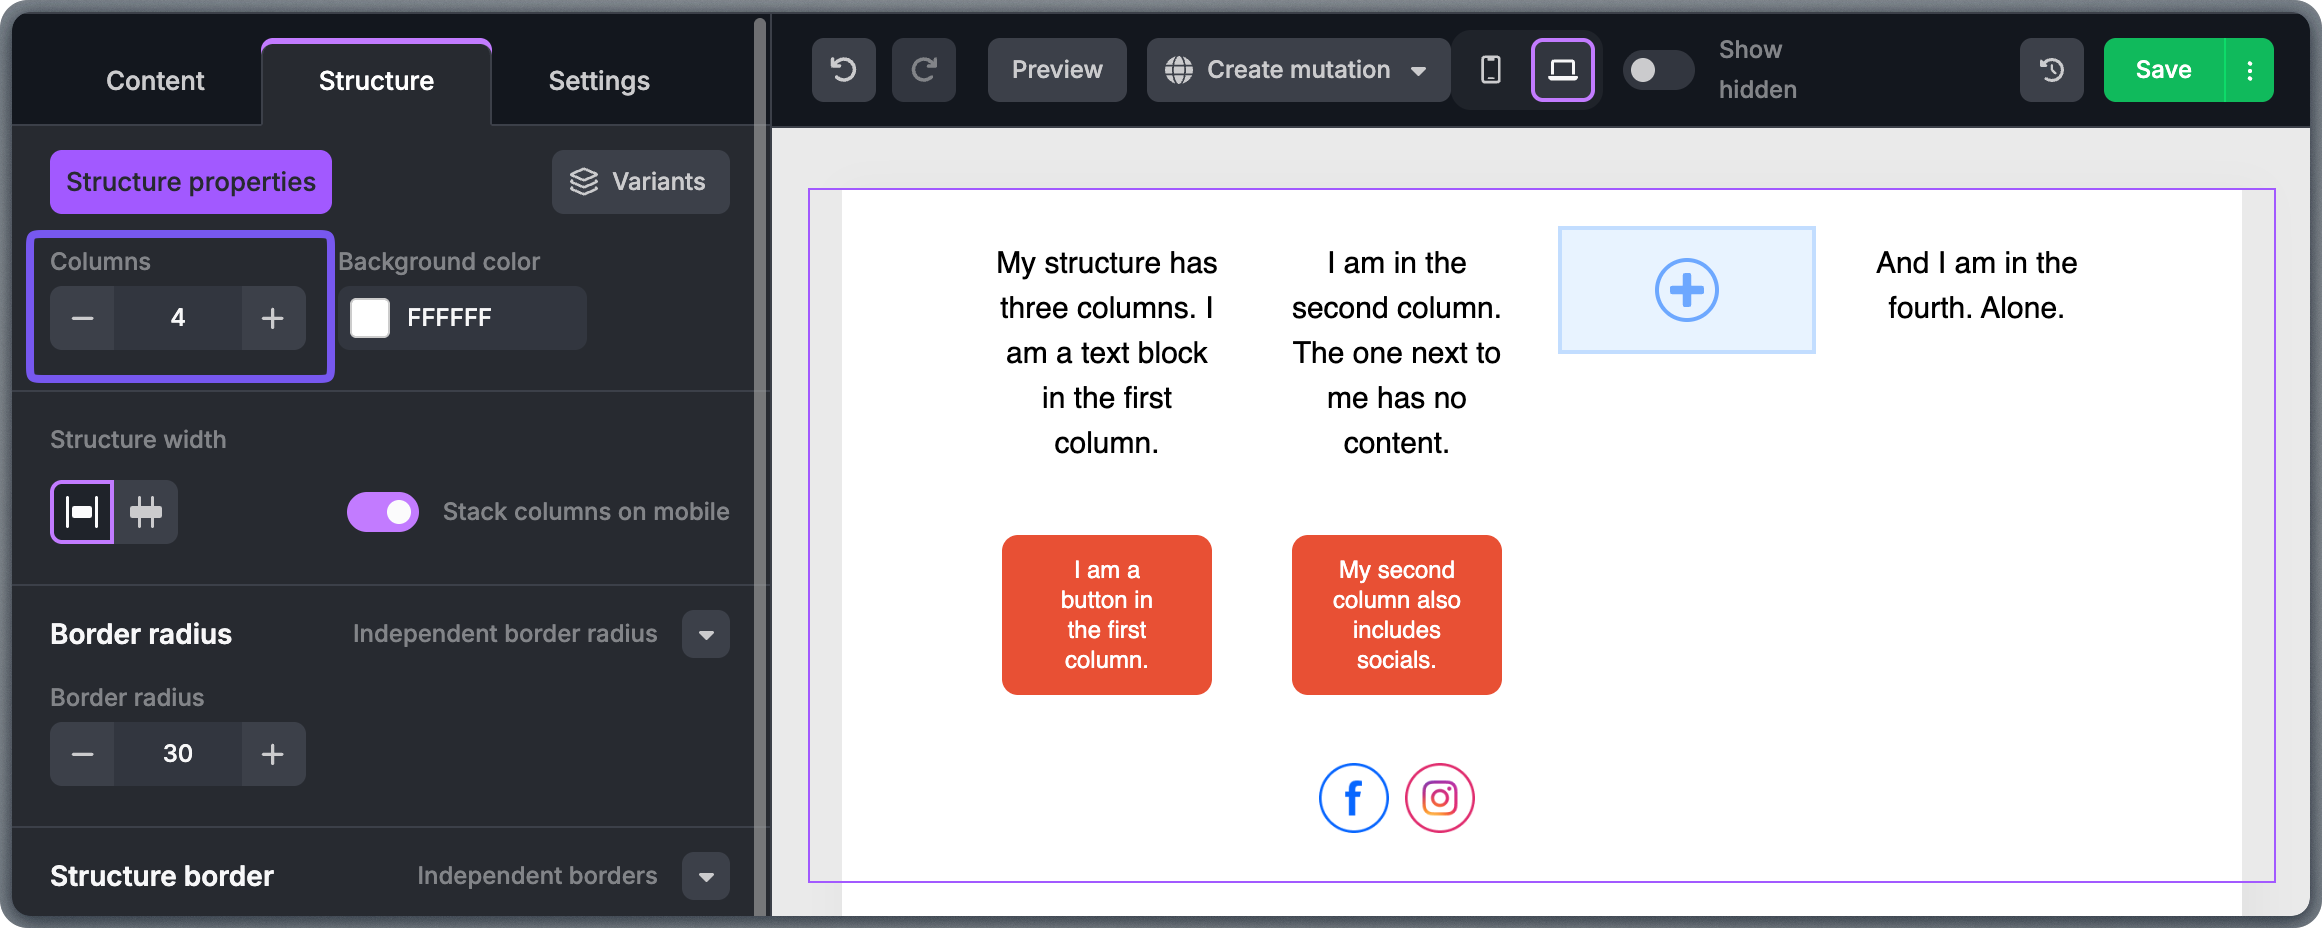Increase the border radius value
This screenshot has height=928, width=2322.
tap(273, 754)
